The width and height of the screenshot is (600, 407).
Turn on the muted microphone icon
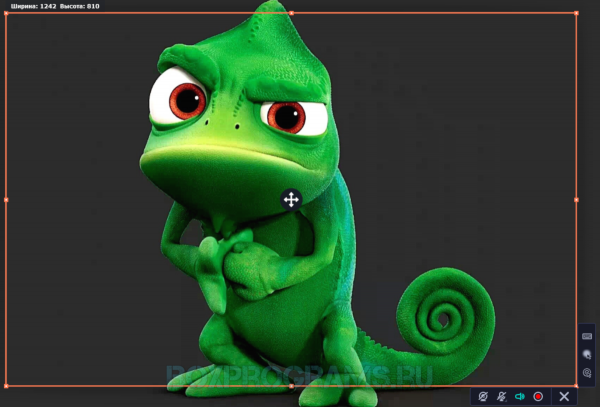tap(501, 396)
